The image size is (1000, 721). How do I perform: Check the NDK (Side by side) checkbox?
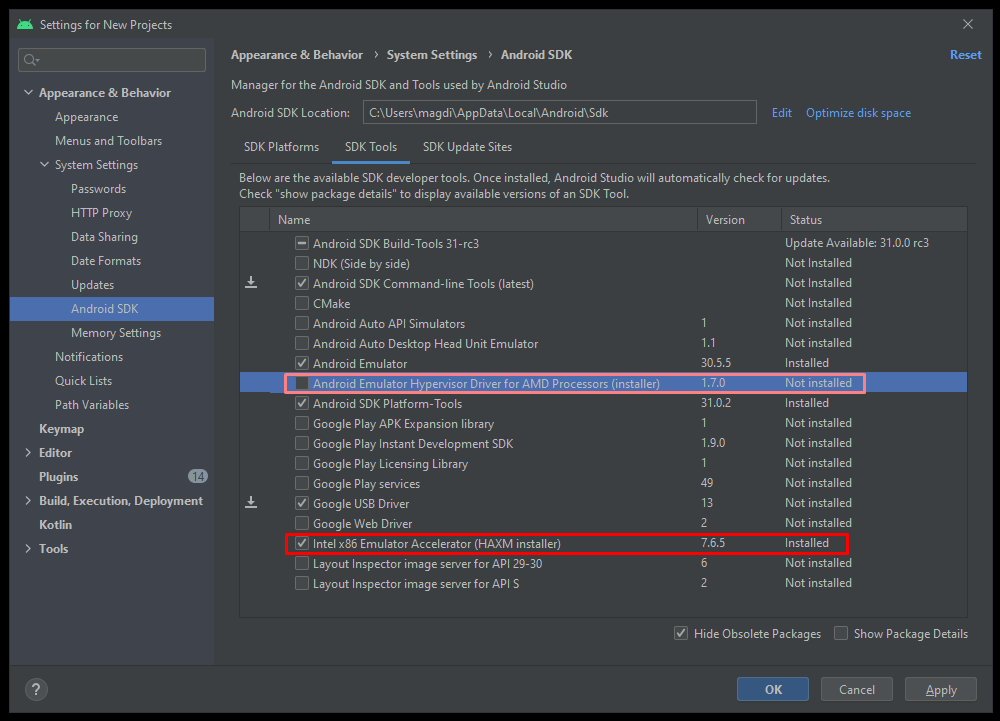coord(302,263)
